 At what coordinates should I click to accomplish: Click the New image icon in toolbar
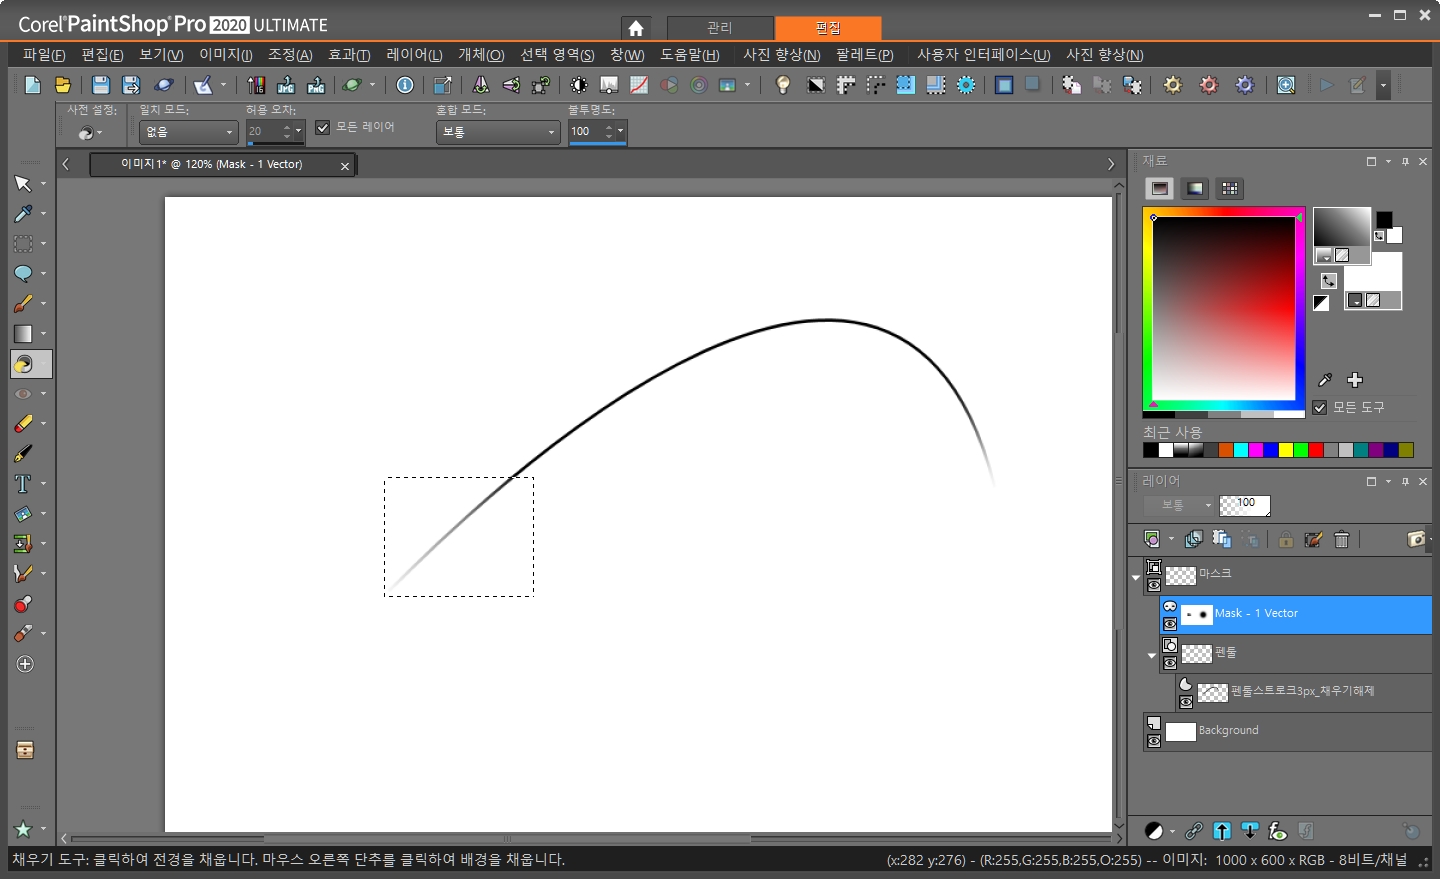click(32, 85)
